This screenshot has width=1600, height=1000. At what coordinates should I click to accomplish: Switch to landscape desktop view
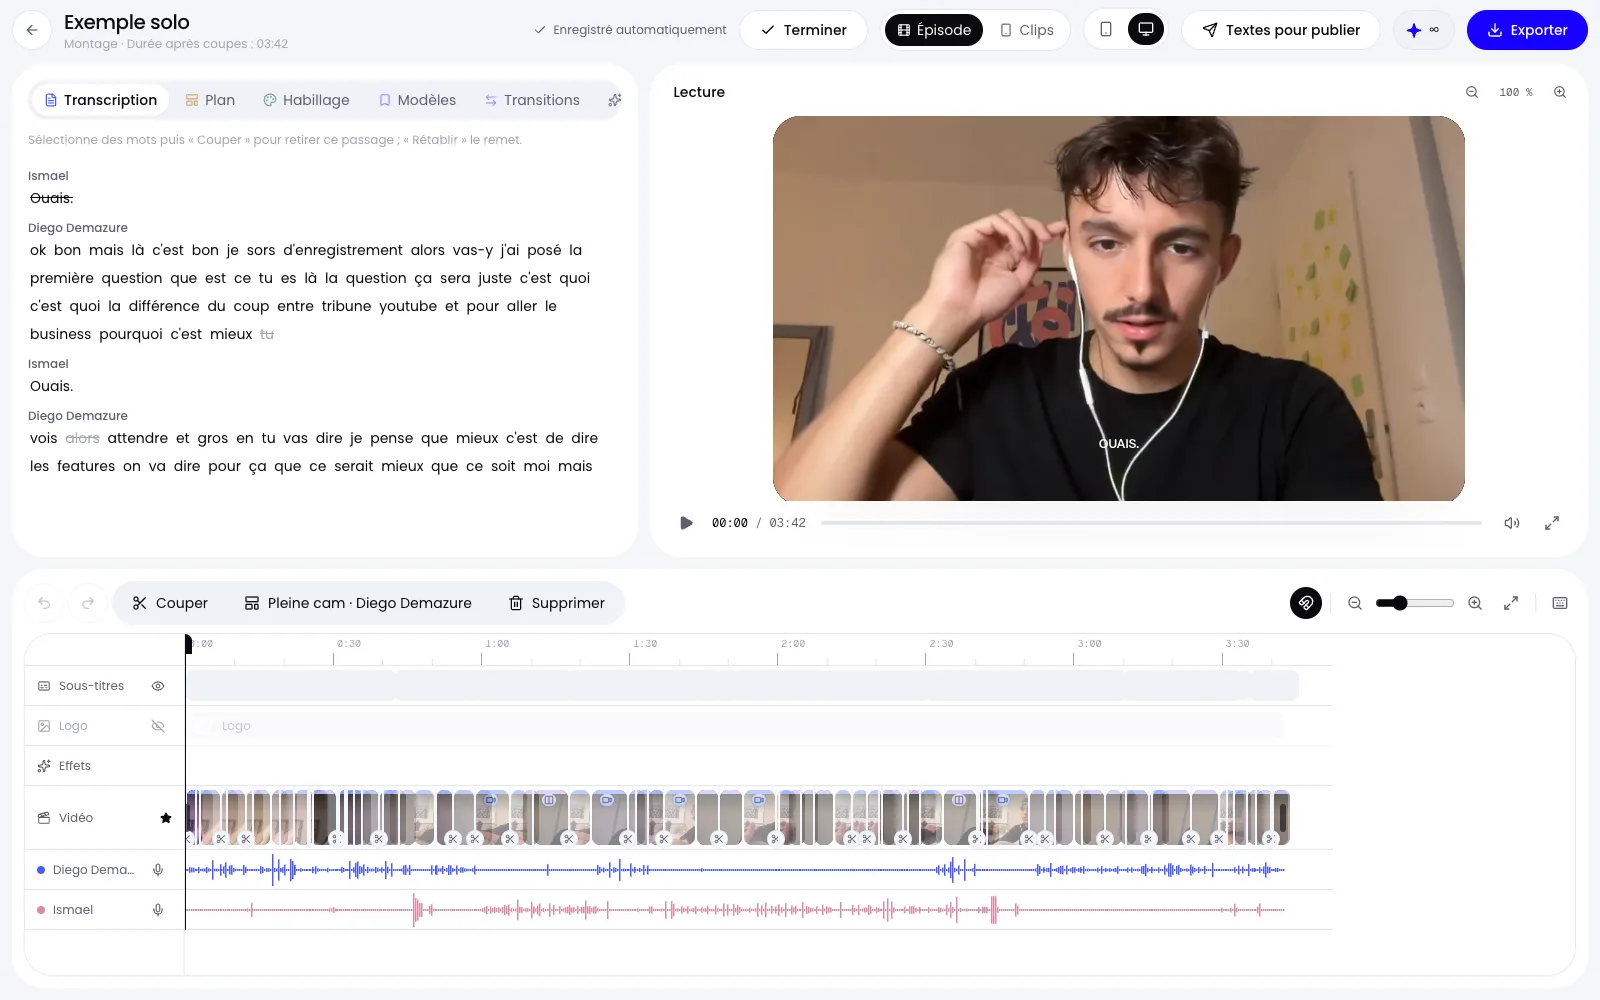(1146, 30)
